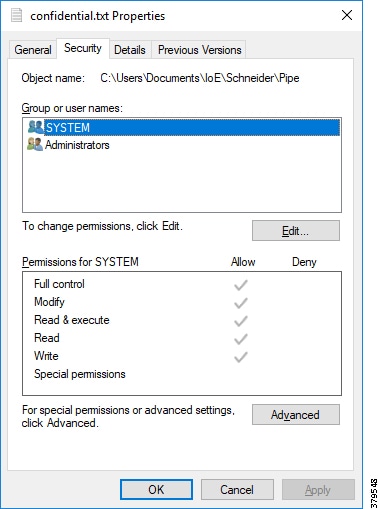The image size is (378, 509).
Task: Open the Details tab
Action: pos(130,50)
